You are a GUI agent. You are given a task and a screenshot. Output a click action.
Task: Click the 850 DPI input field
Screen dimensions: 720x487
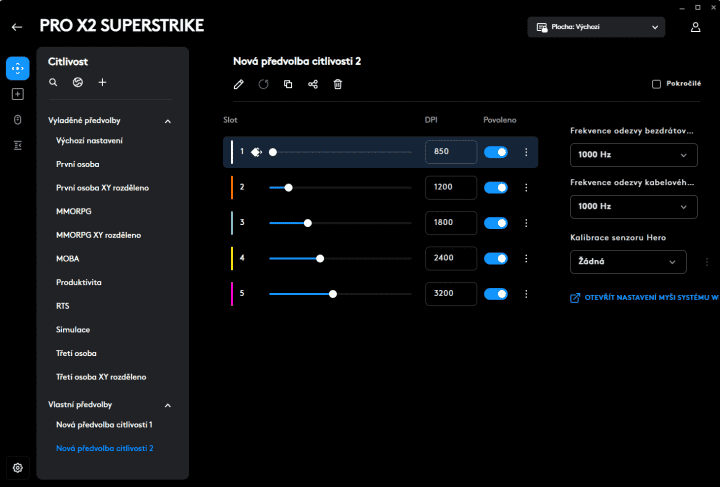[x=451, y=152]
